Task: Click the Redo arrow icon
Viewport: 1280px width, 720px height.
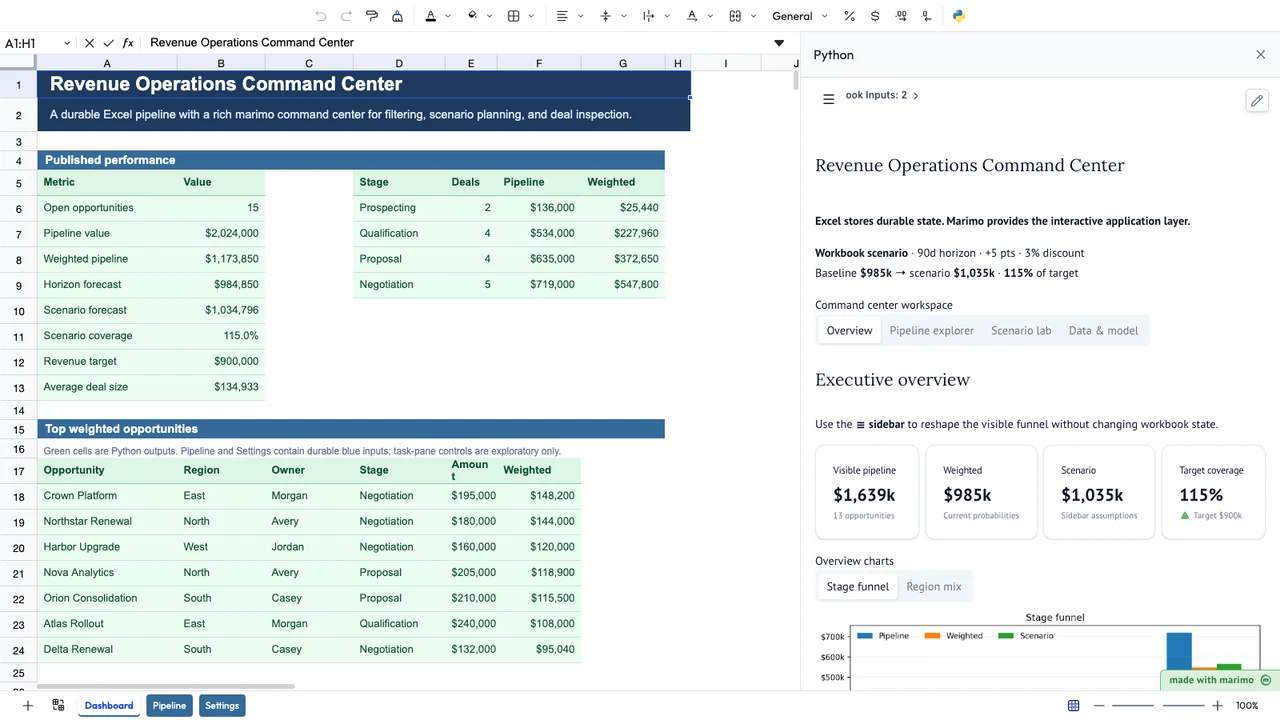Action: [x=346, y=16]
